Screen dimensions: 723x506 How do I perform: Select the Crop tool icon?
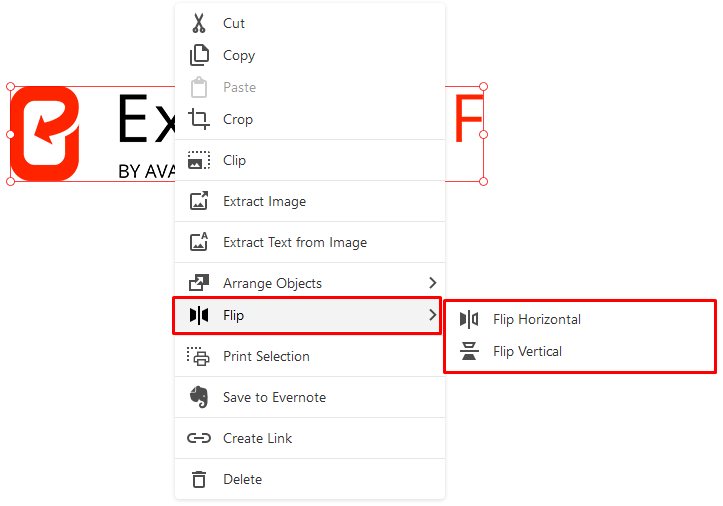point(199,119)
